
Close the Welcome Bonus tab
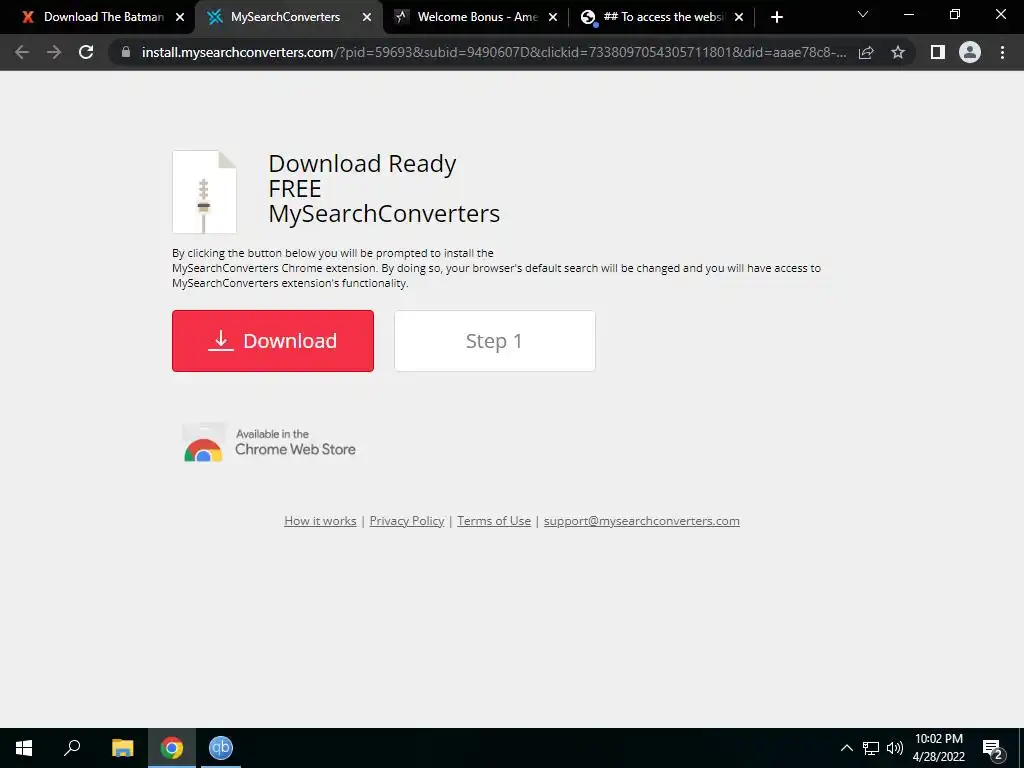click(x=552, y=18)
